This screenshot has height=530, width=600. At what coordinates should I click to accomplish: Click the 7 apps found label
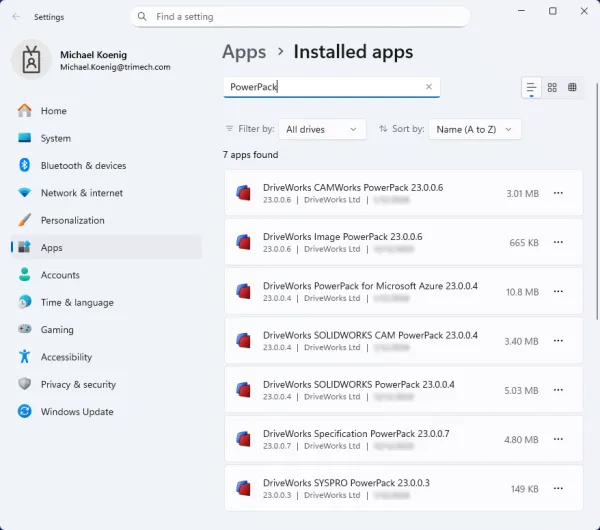[x=250, y=155]
